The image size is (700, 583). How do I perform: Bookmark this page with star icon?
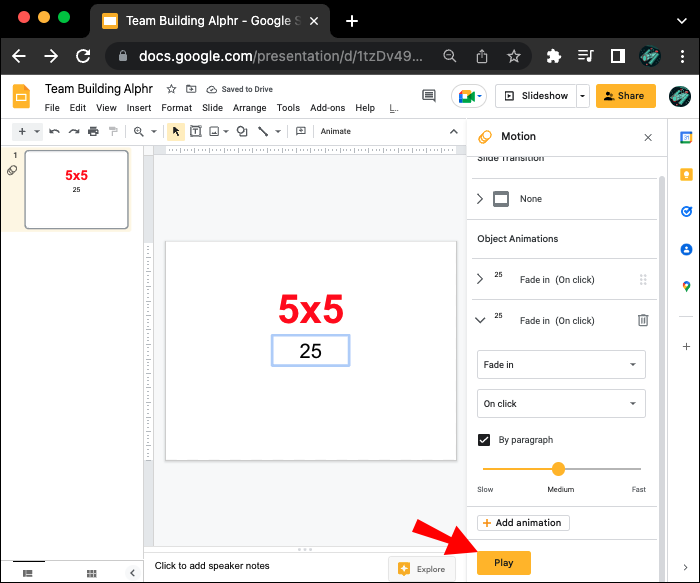pos(514,56)
